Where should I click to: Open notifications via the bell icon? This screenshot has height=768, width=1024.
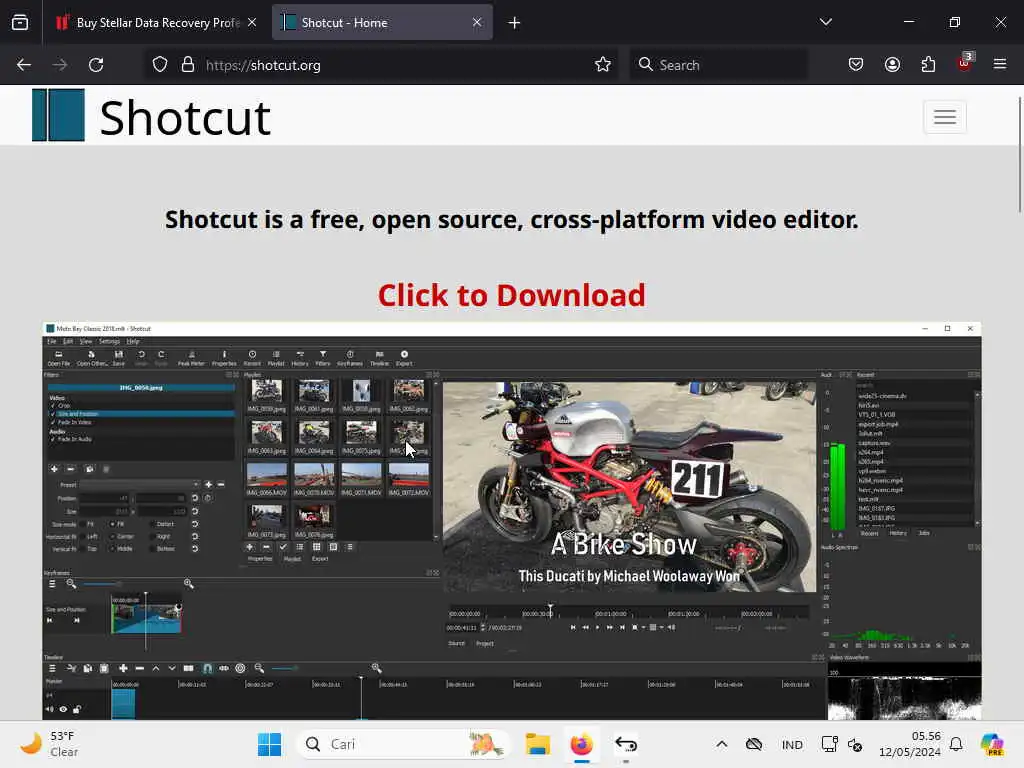coord(956,744)
